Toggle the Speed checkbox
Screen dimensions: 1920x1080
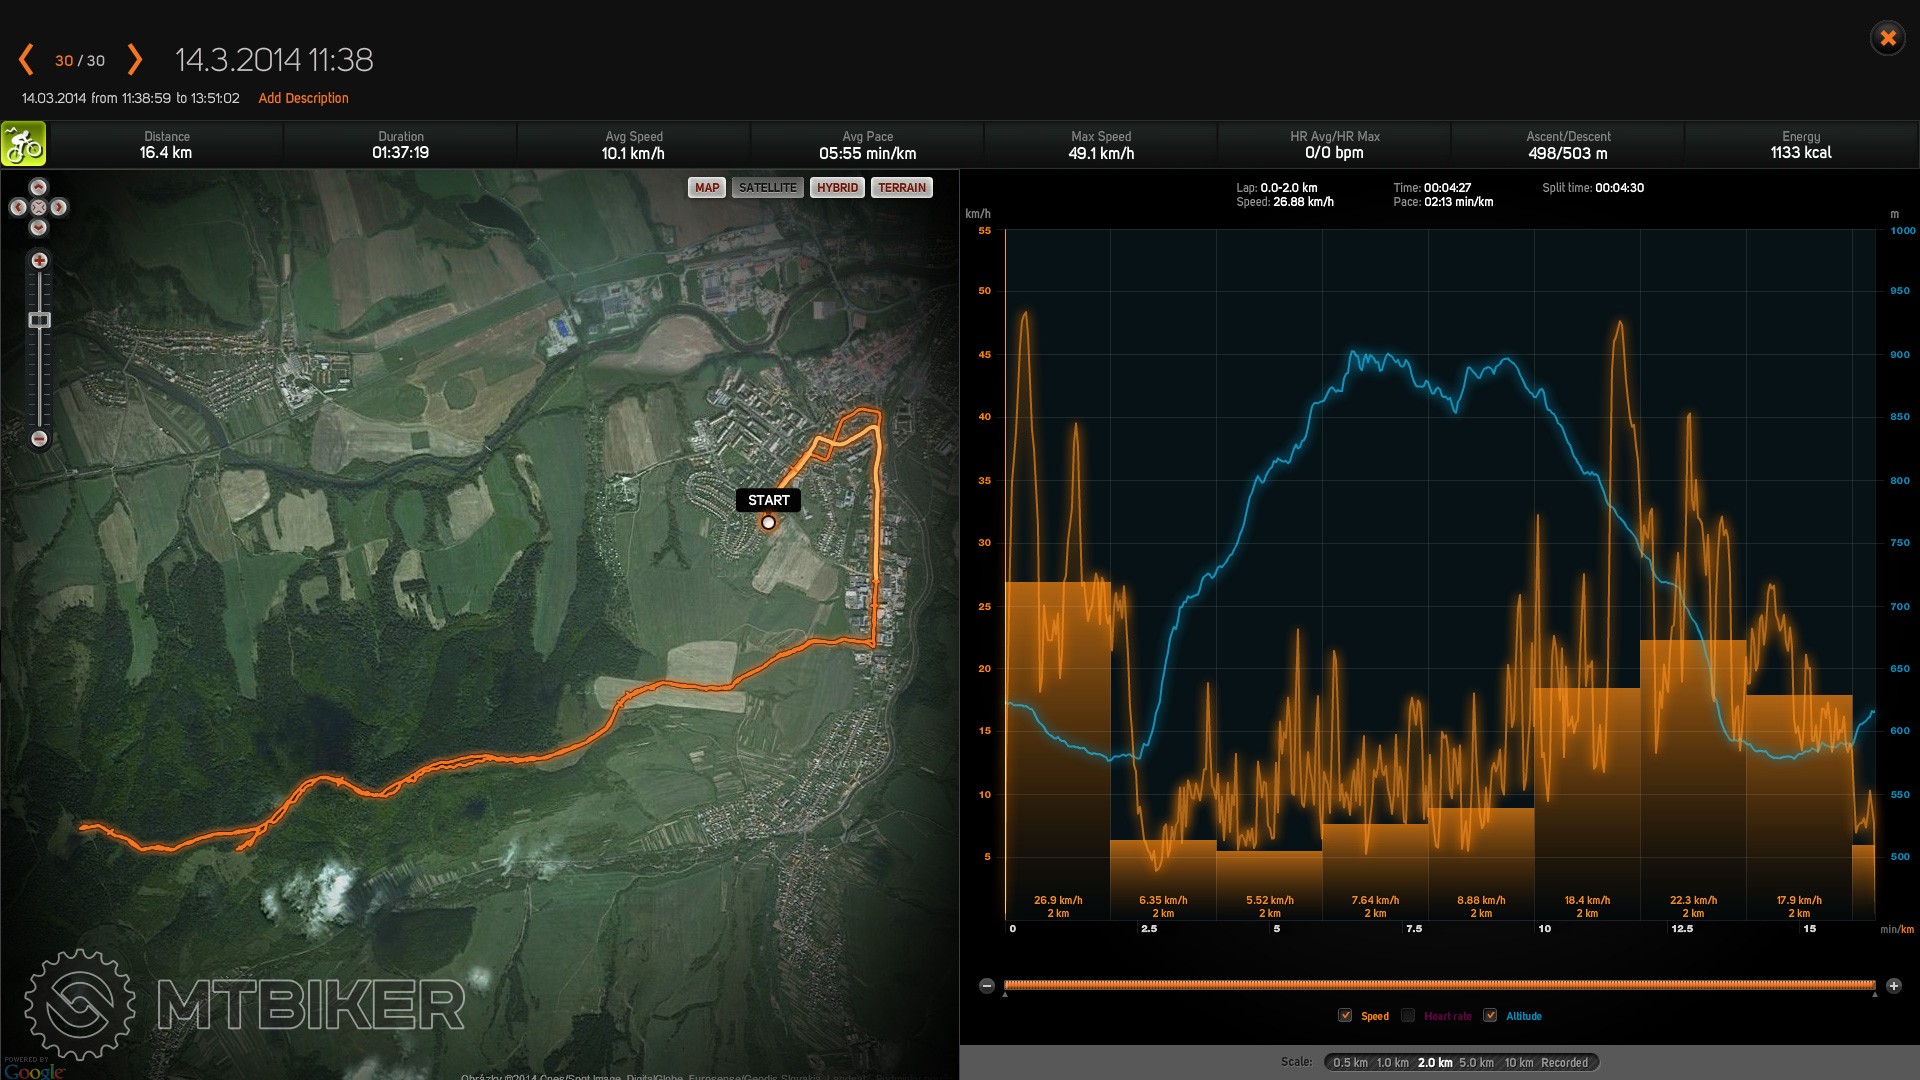pyautogui.click(x=1345, y=1016)
